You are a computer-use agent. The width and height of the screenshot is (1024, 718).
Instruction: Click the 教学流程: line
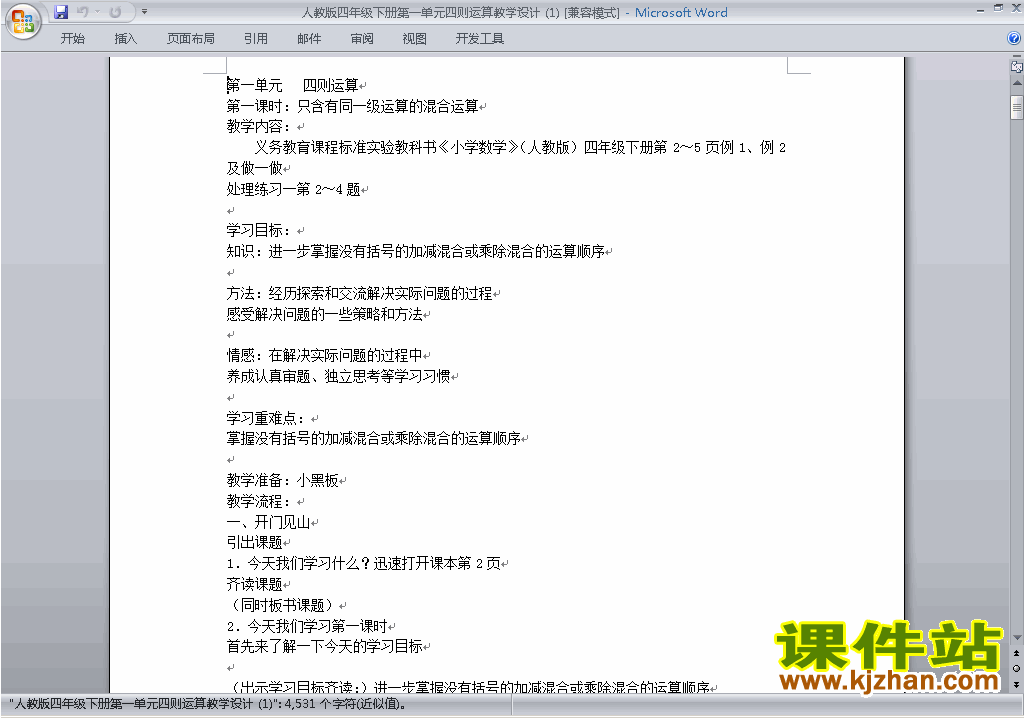(x=259, y=502)
